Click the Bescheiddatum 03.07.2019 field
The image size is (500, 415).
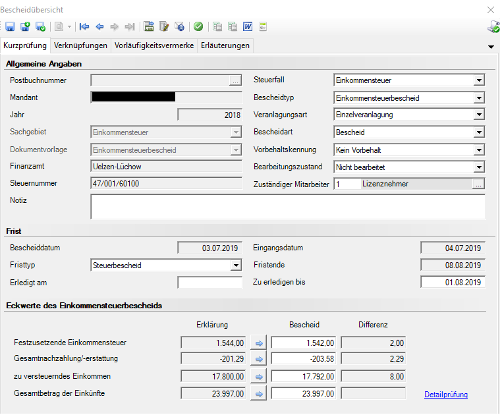[x=210, y=248]
